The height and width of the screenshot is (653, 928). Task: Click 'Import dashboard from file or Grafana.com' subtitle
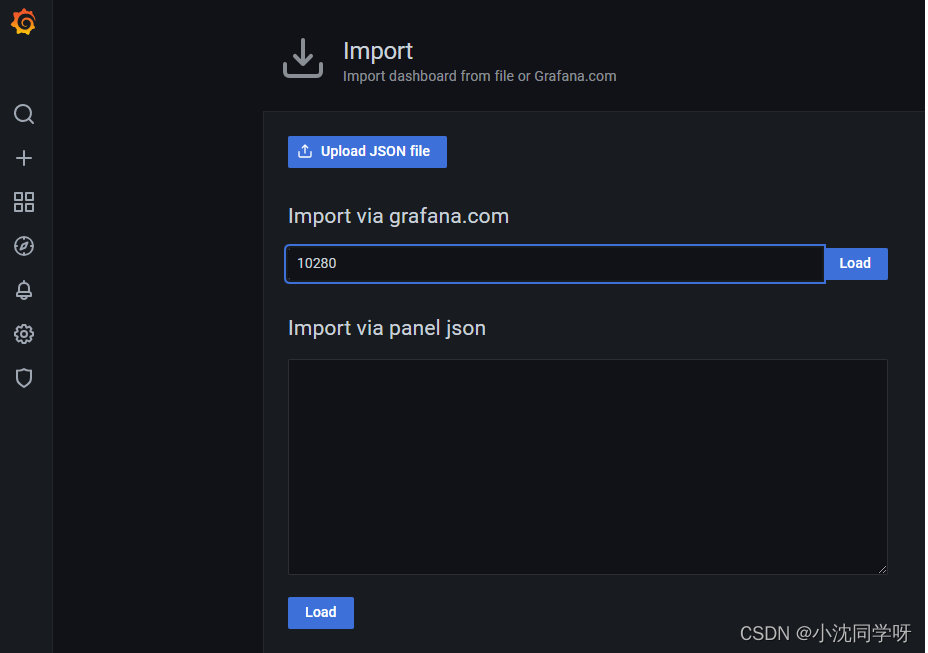479,76
